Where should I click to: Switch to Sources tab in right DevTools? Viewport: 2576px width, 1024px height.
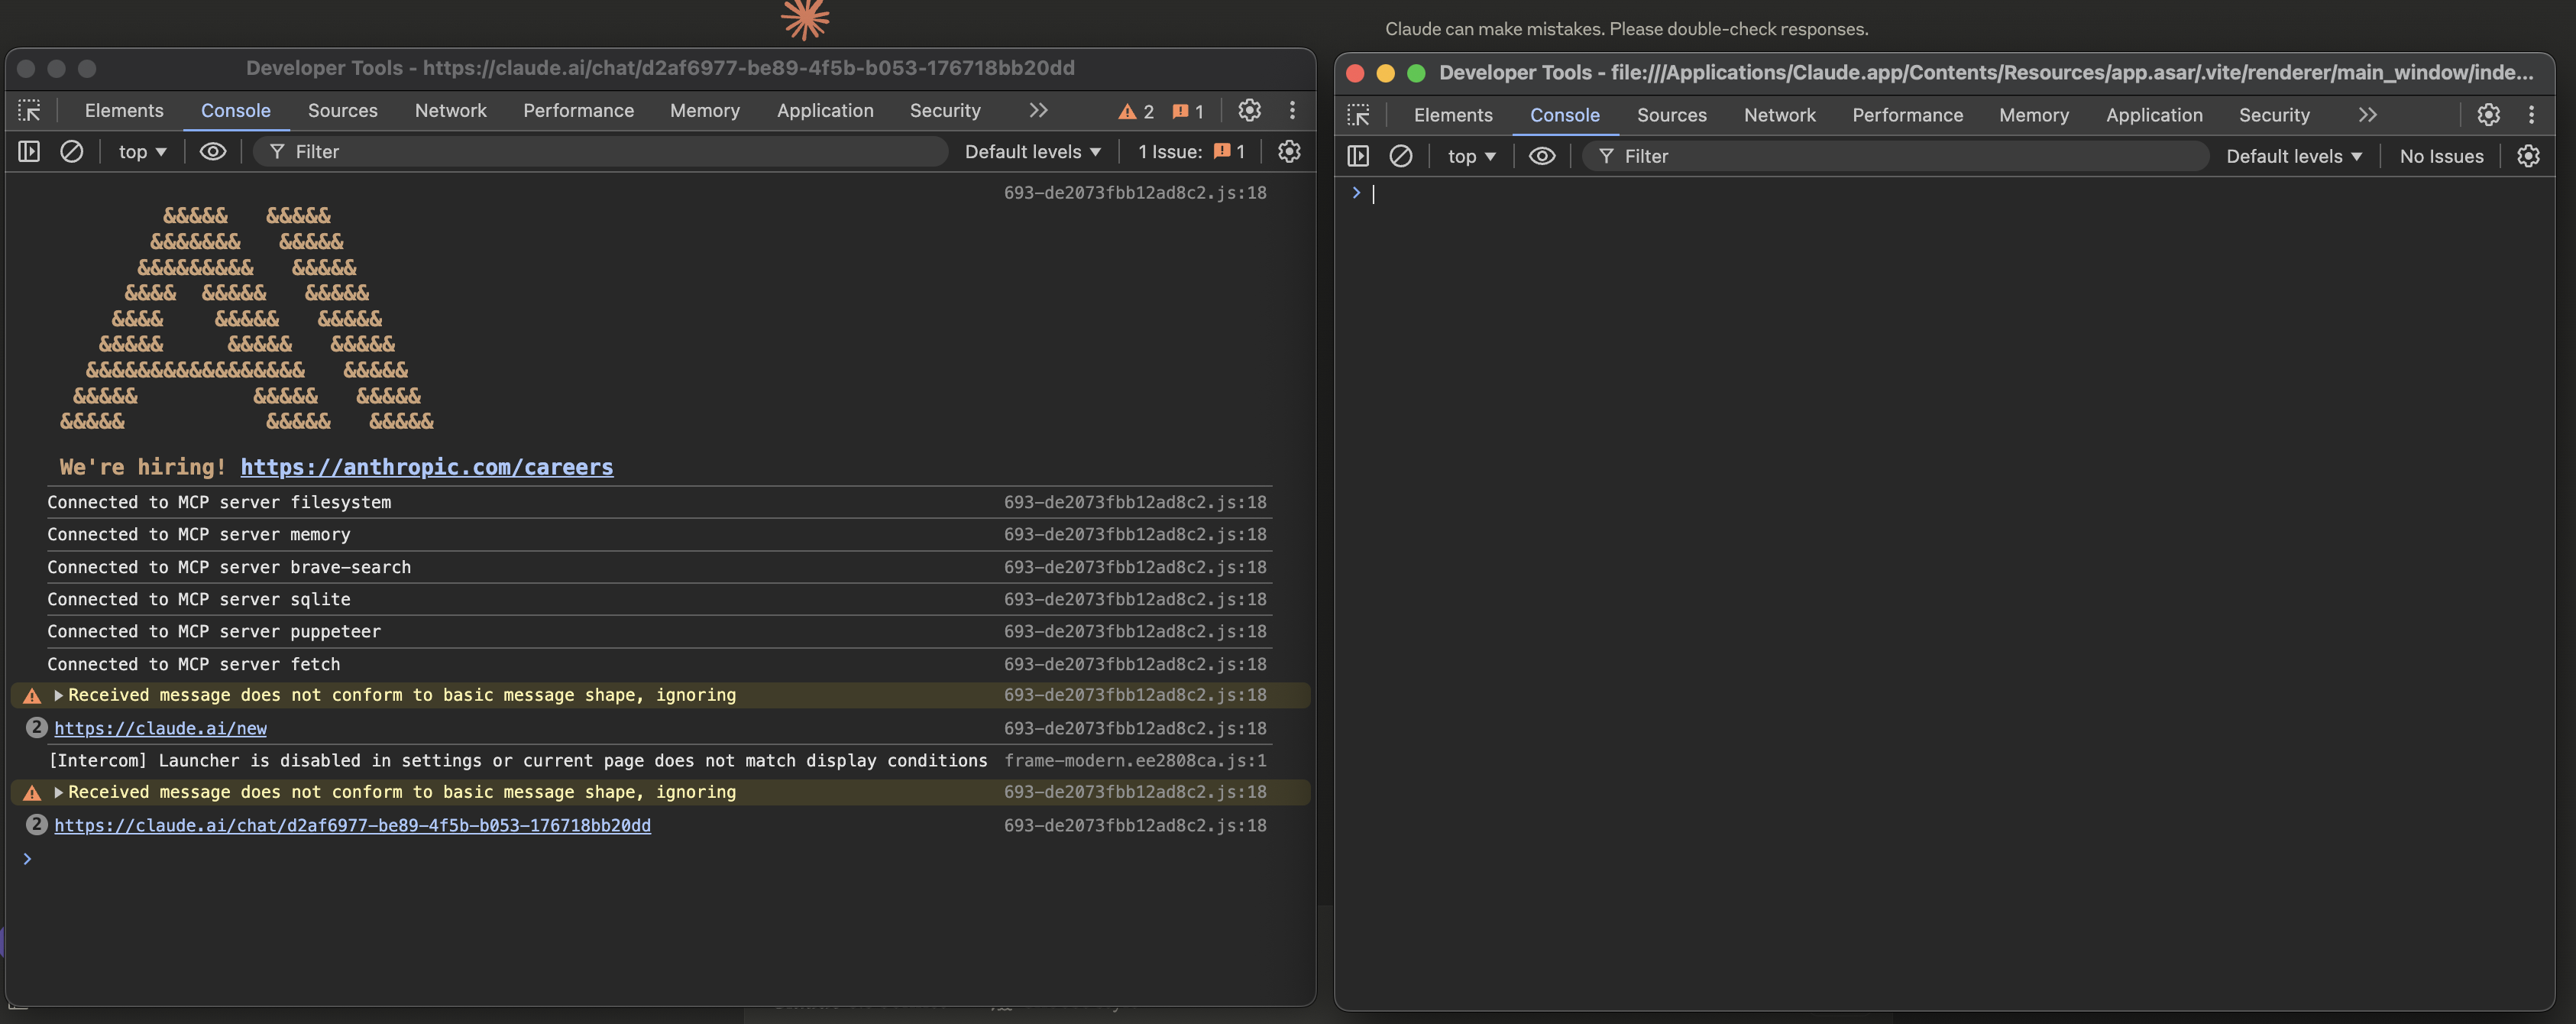coord(1671,115)
